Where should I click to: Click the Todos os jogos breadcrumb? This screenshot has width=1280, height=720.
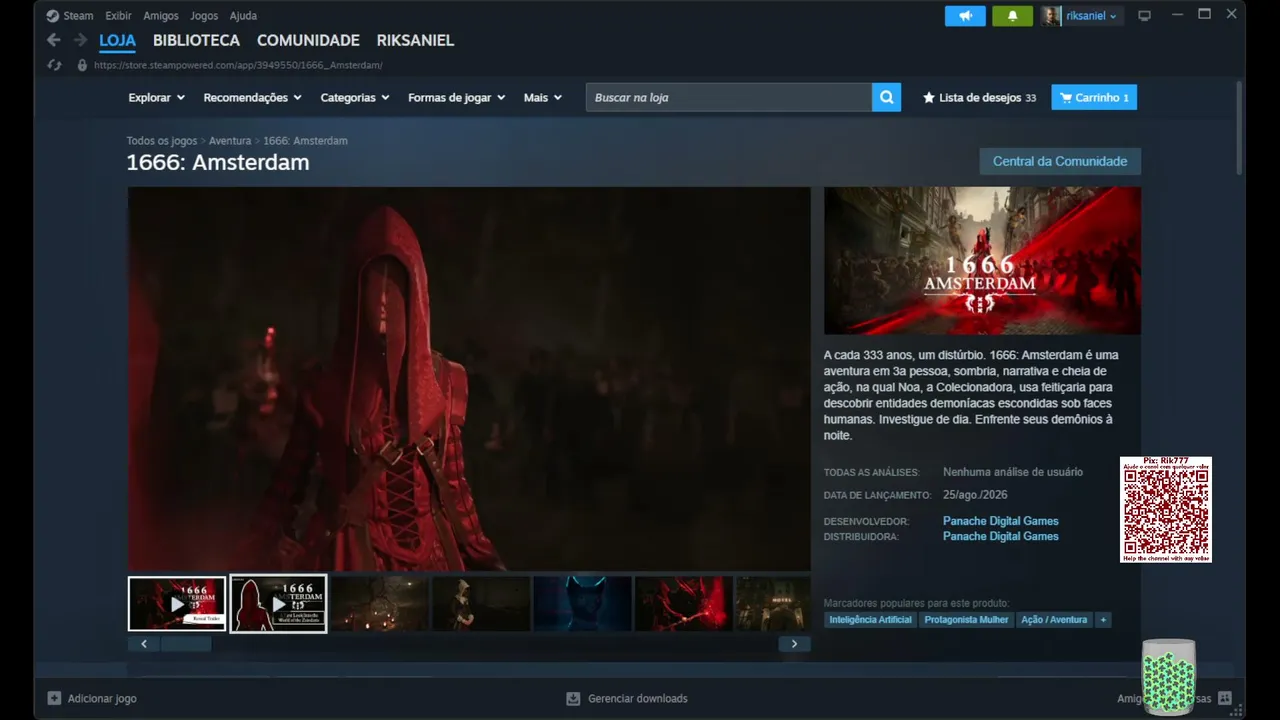162,141
